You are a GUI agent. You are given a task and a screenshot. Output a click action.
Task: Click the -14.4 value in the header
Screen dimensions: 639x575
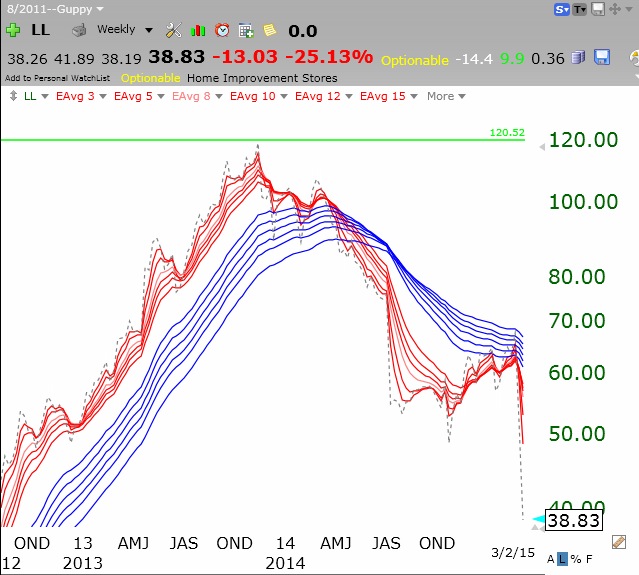[x=474, y=59]
